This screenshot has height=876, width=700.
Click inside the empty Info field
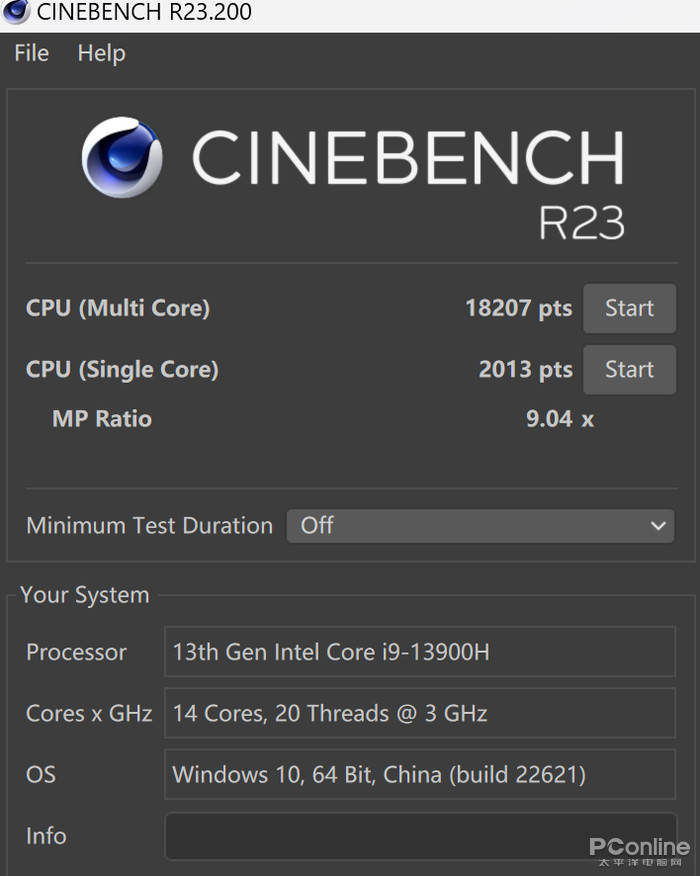pos(419,836)
